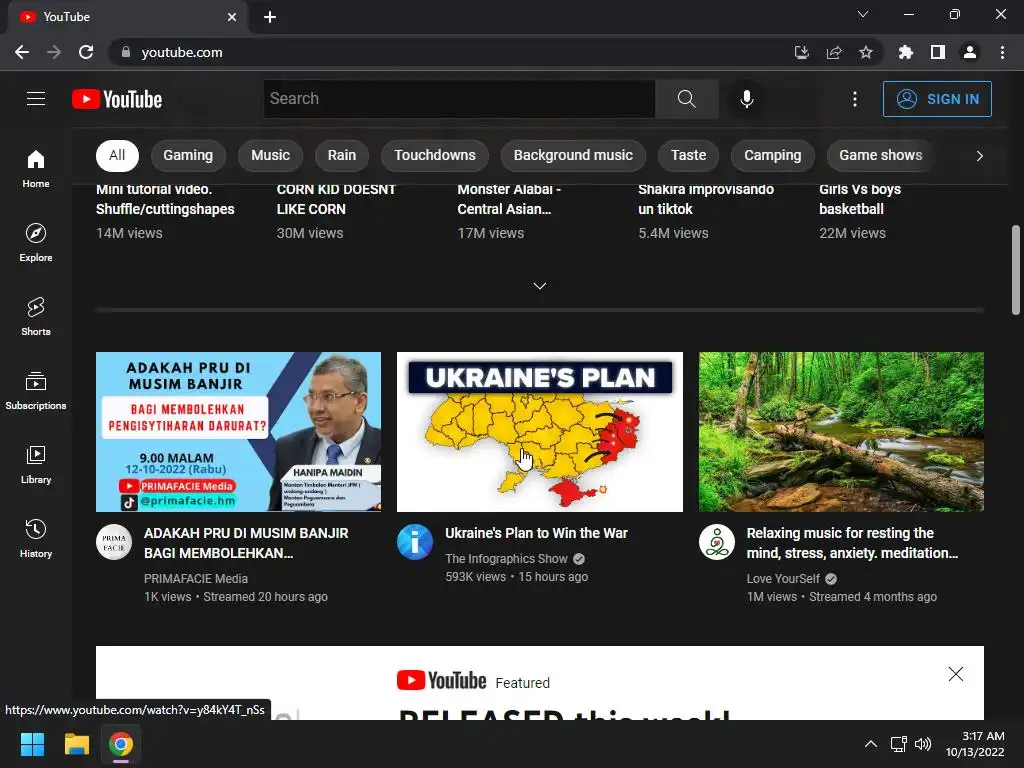
Task: Click the install app icon in address bar
Action: (801, 52)
